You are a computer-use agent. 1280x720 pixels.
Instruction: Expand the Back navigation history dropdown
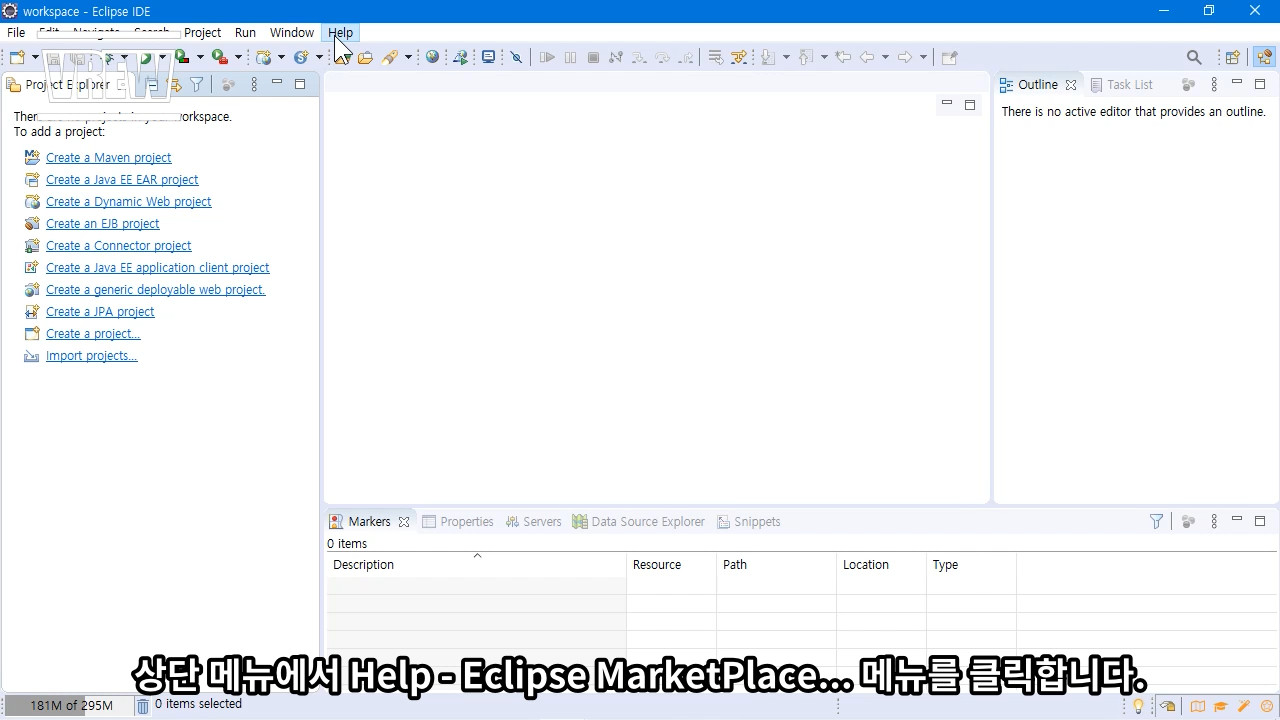885,57
